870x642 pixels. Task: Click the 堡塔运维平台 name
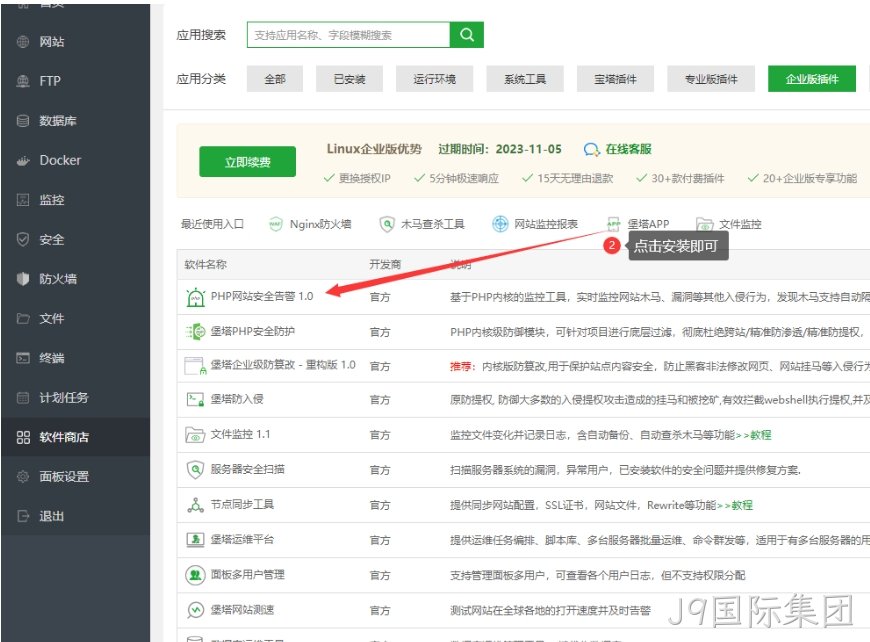(x=242, y=539)
